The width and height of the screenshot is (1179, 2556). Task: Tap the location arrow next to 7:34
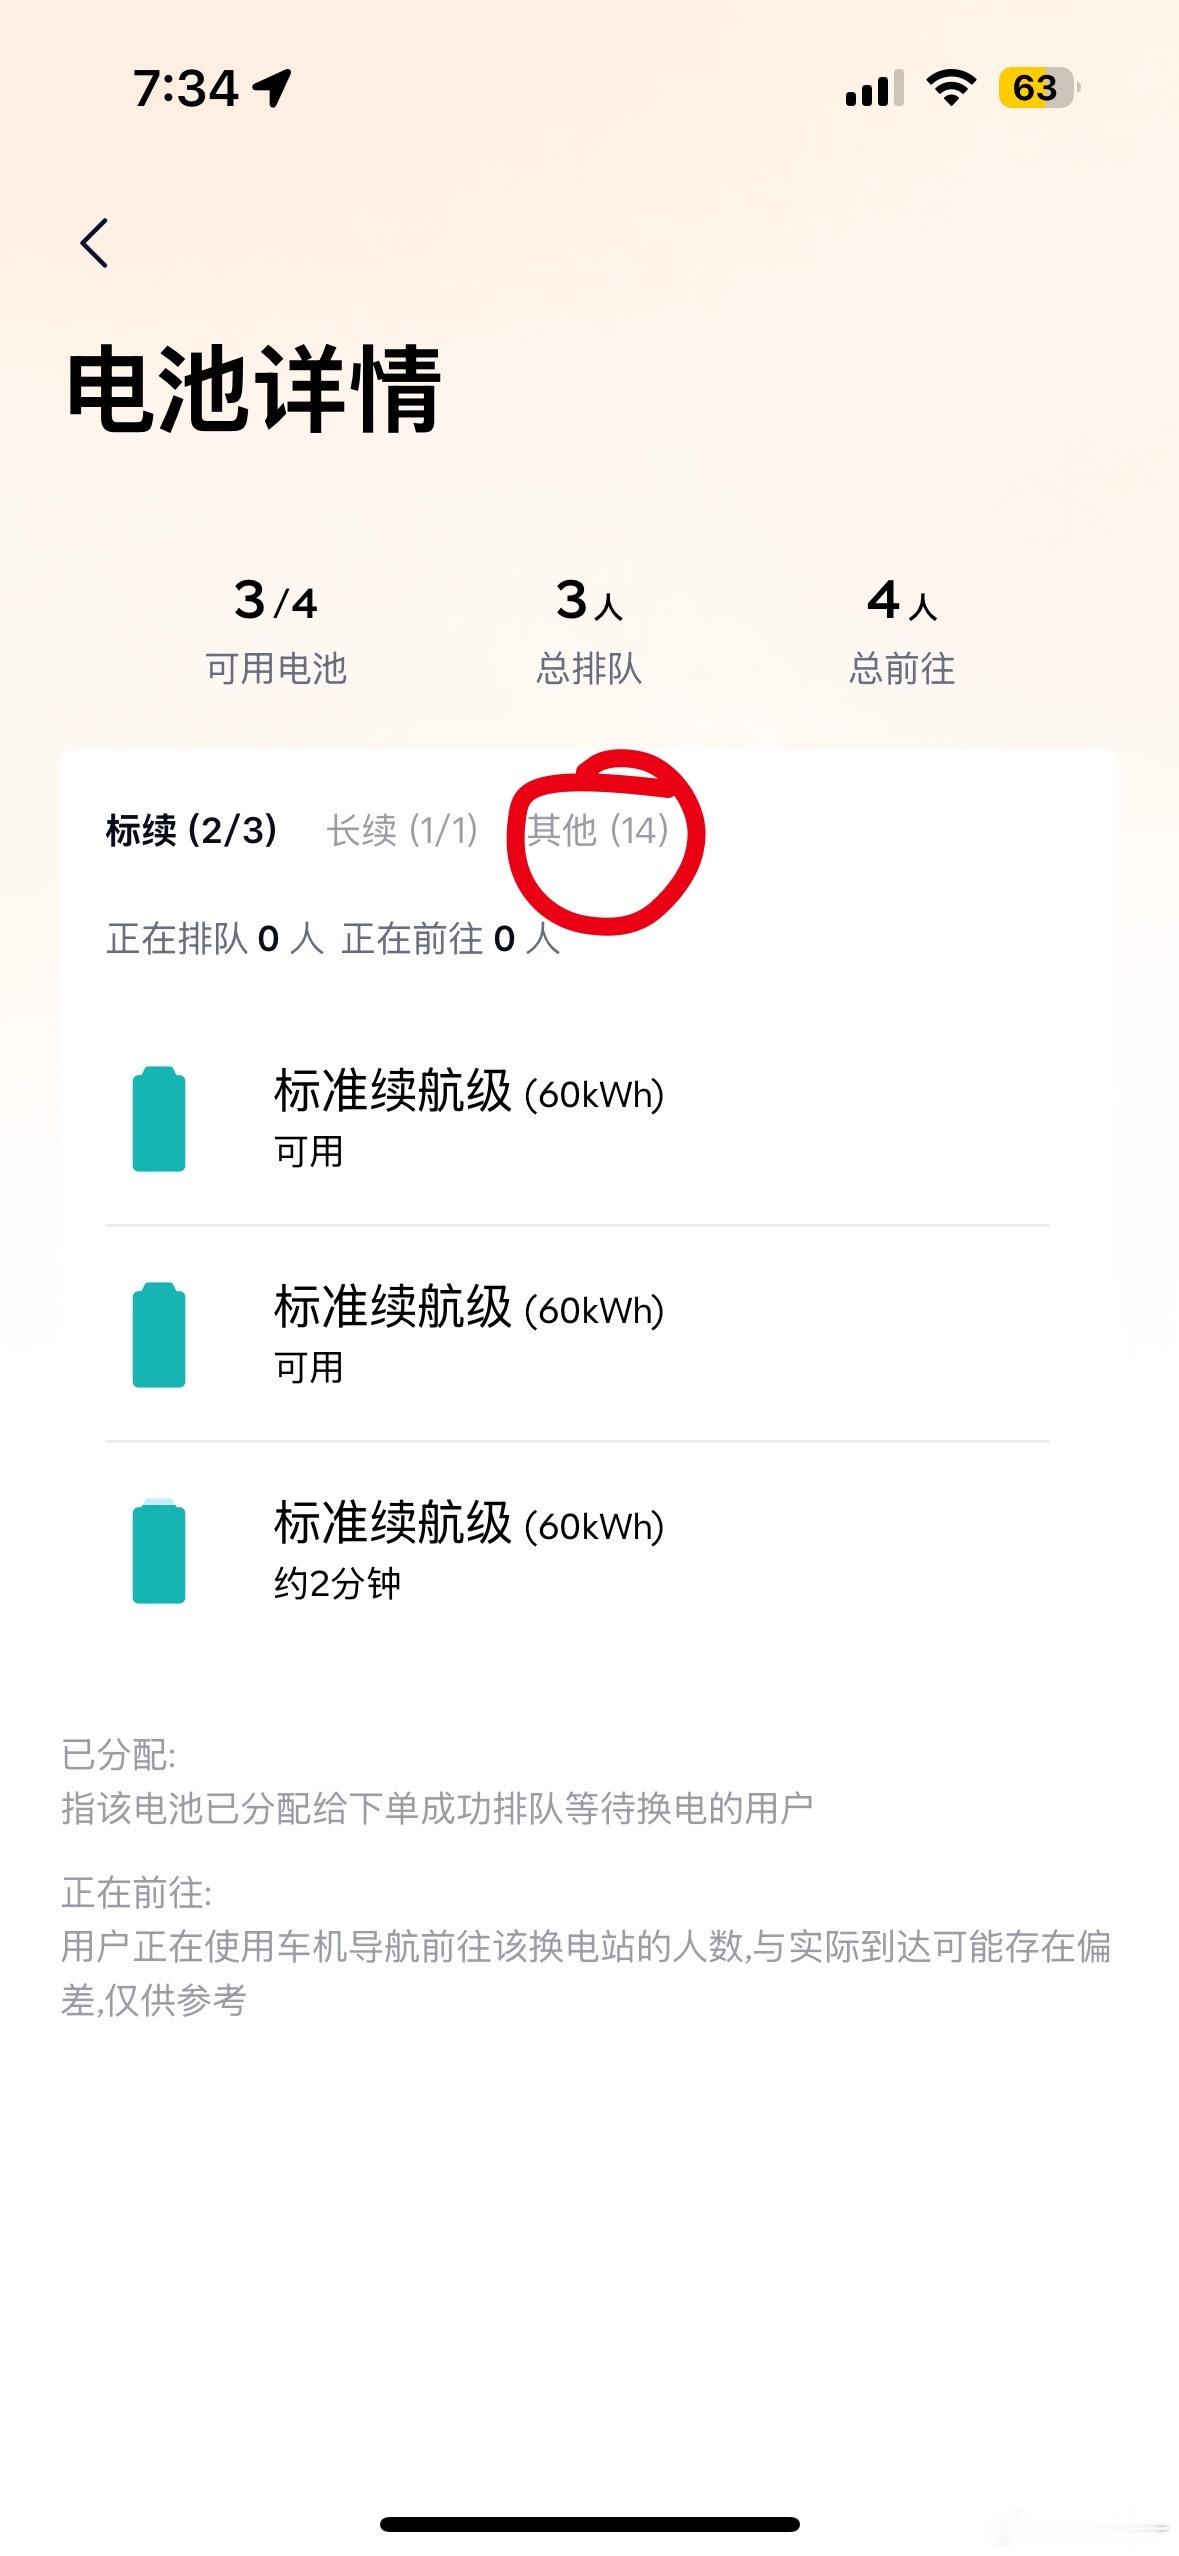coord(272,88)
